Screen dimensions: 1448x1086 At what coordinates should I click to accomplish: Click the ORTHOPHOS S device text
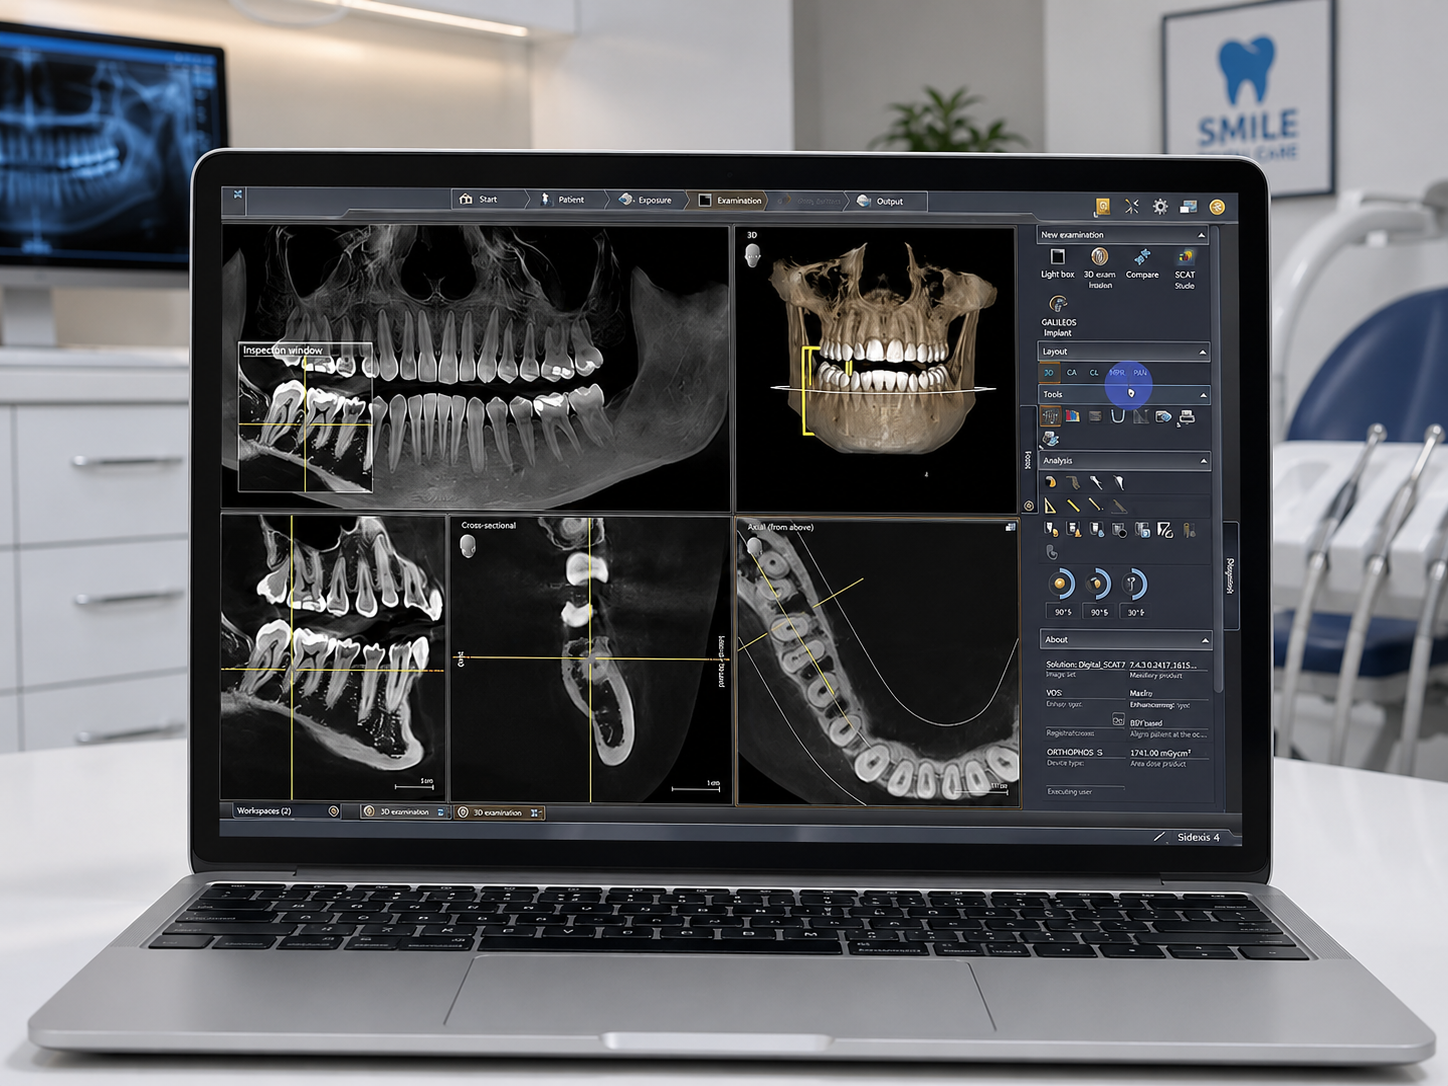click(x=1074, y=752)
